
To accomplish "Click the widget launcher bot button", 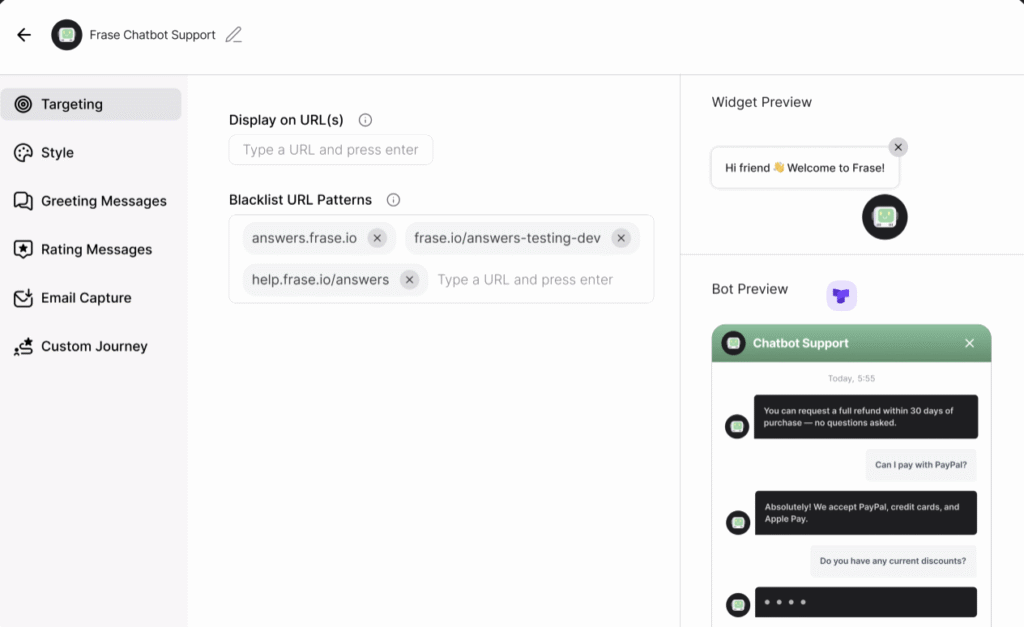I will point(884,217).
